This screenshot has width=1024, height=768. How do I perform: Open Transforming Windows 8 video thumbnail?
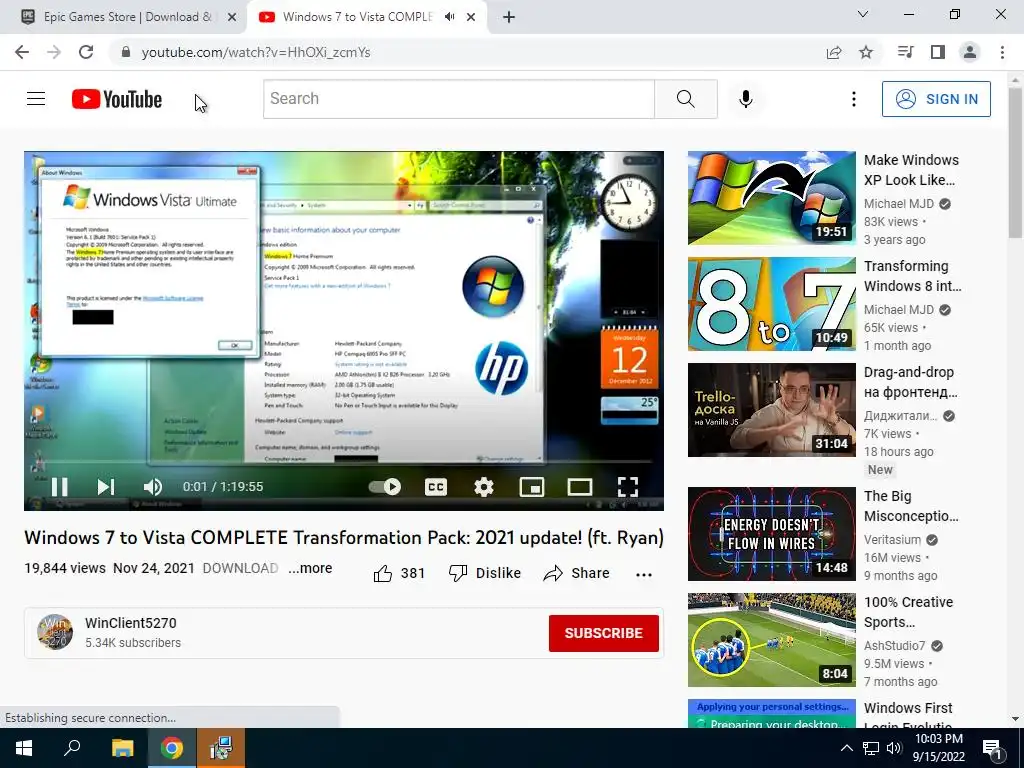pos(771,304)
